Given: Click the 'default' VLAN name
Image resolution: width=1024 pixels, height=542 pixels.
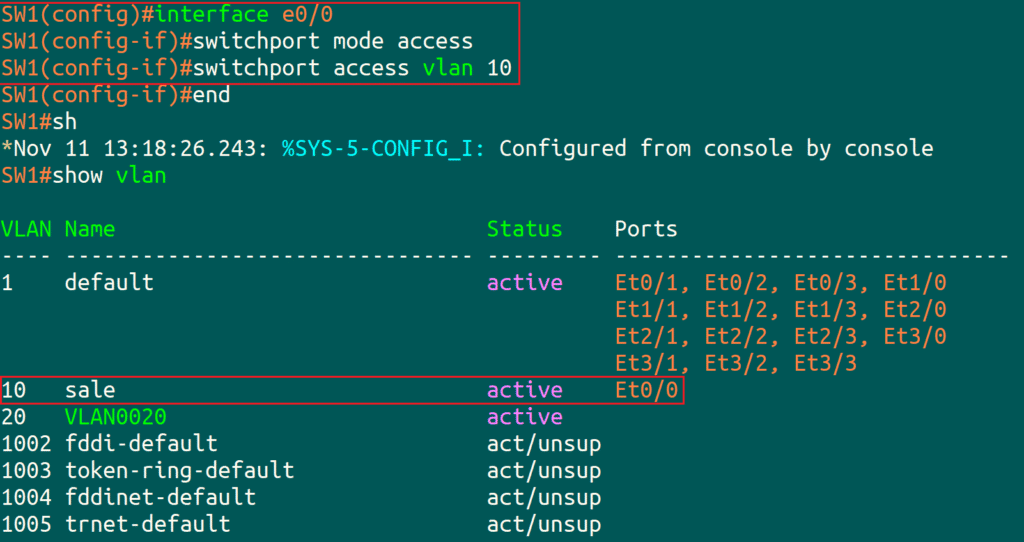Looking at the screenshot, I should pyautogui.click(x=109, y=283).
